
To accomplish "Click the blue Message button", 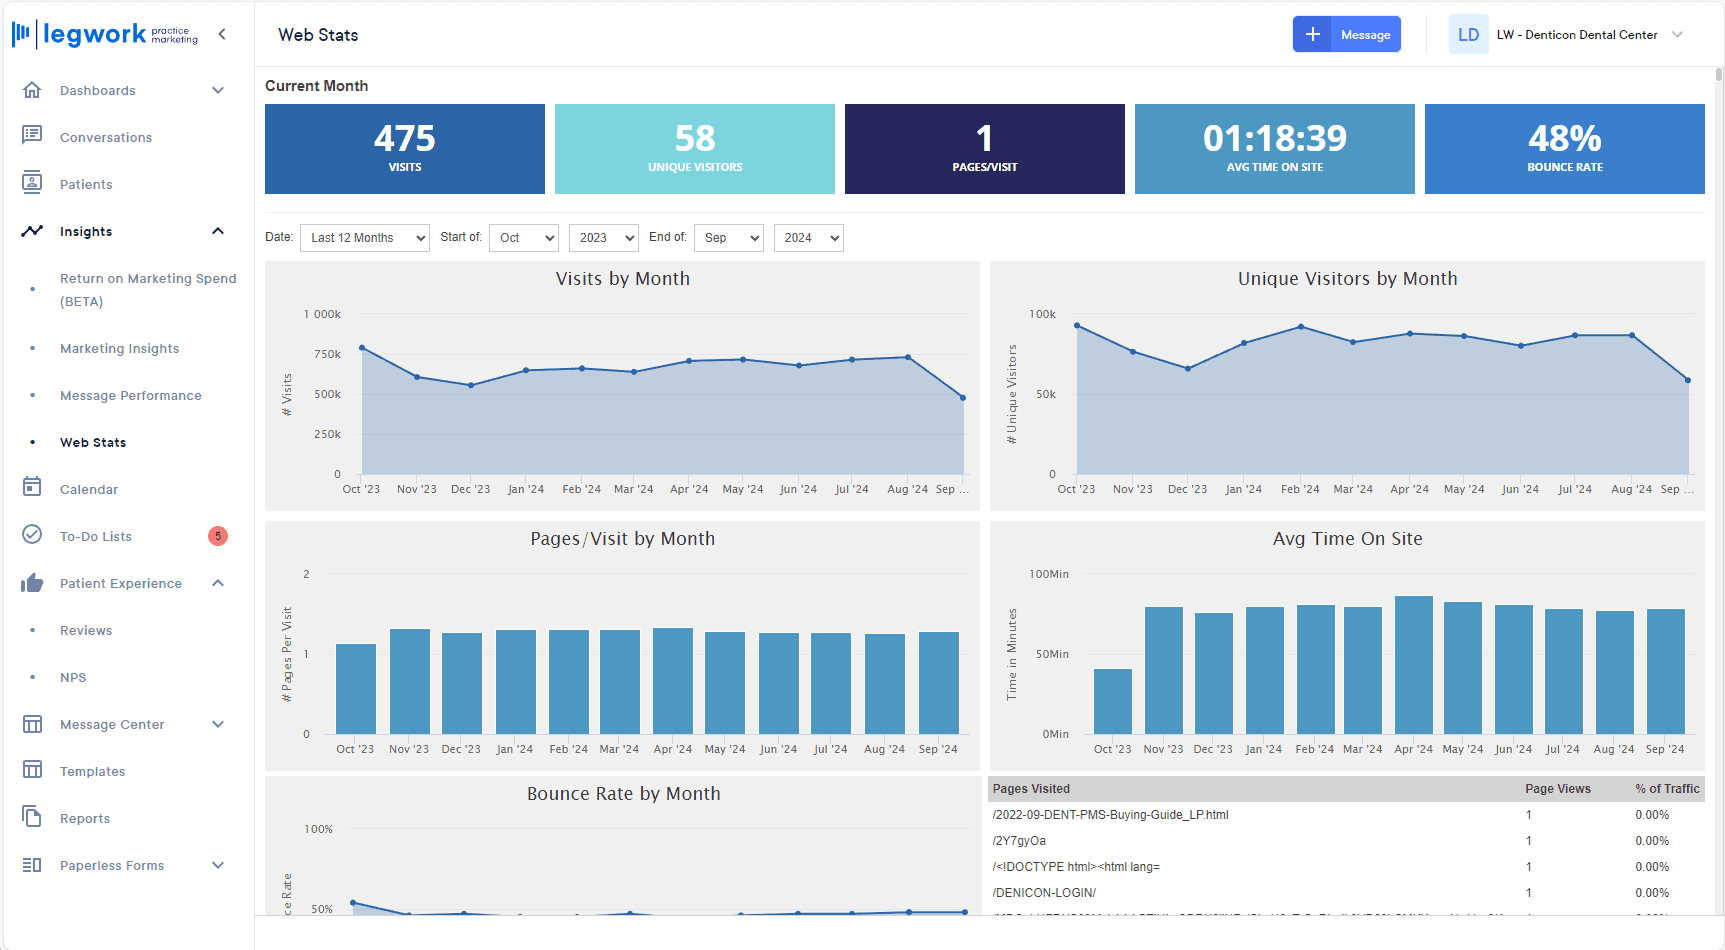I will [x=1346, y=35].
